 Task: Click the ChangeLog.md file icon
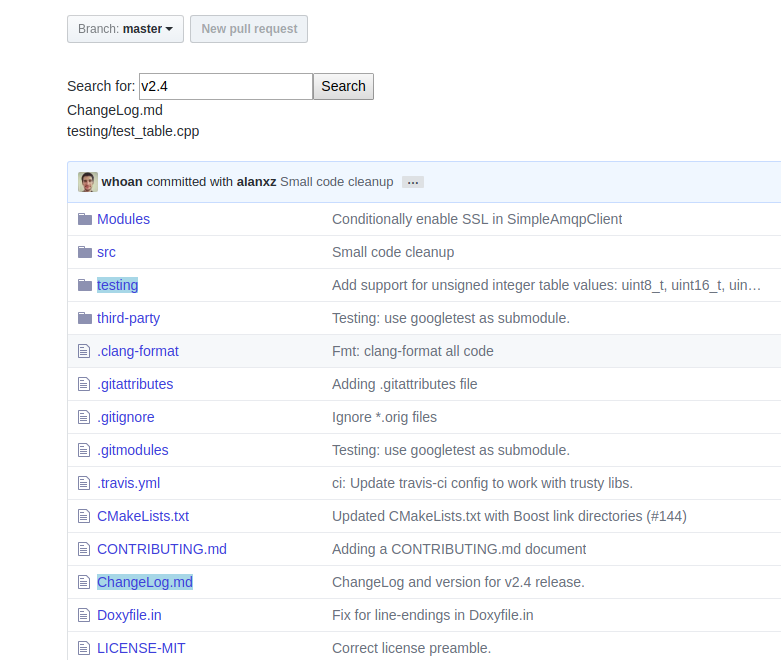pos(85,582)
